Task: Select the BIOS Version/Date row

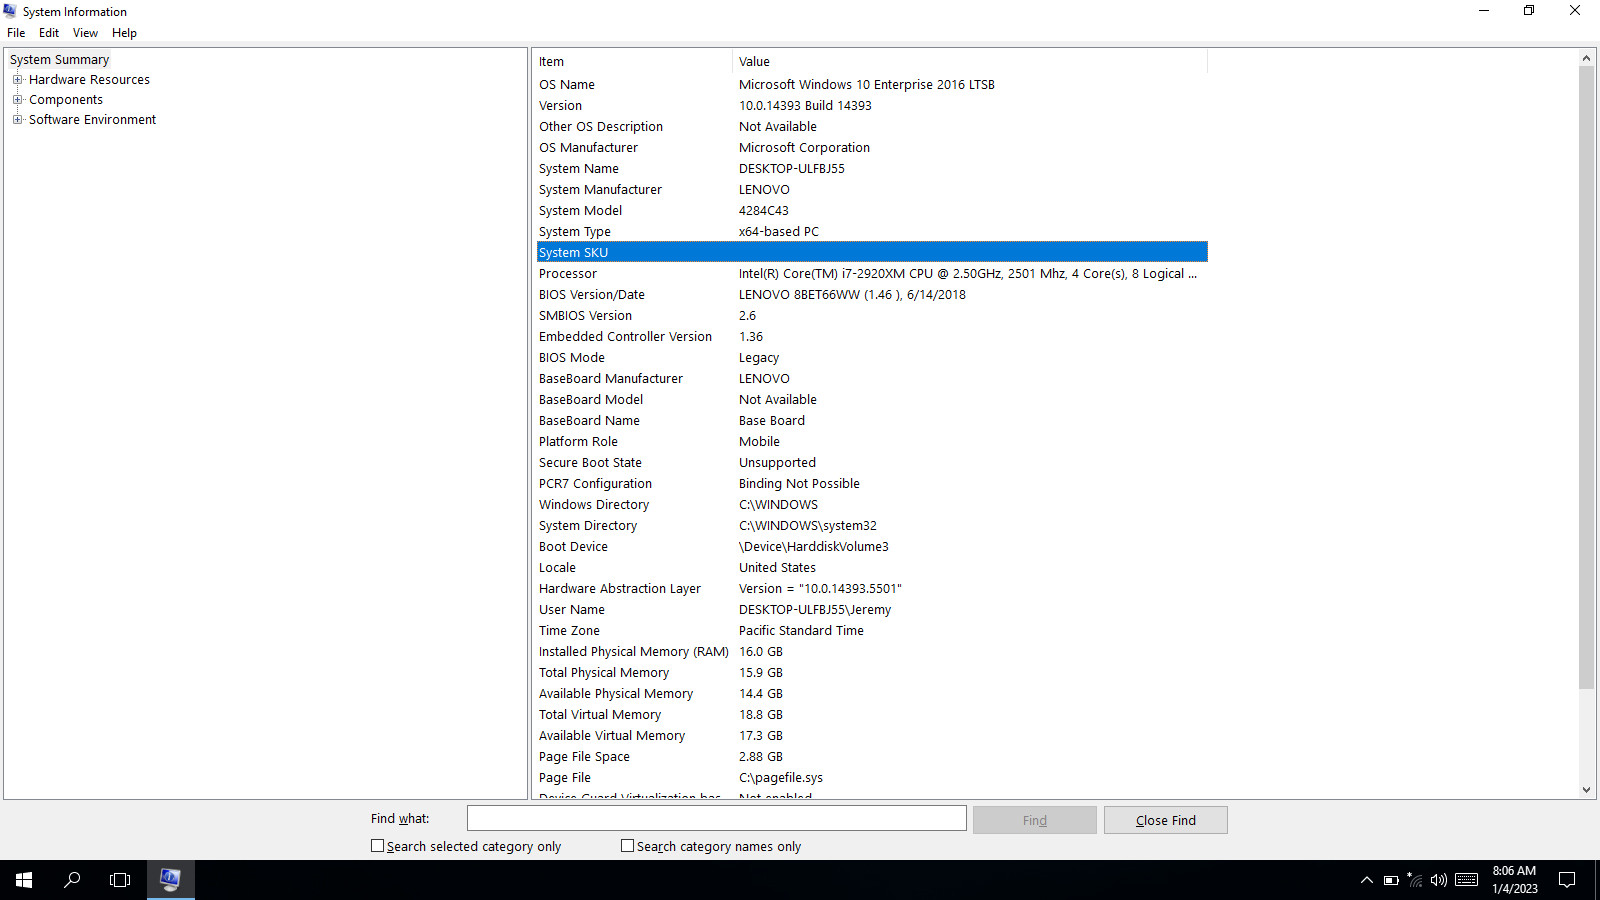Action: [872, 295]
